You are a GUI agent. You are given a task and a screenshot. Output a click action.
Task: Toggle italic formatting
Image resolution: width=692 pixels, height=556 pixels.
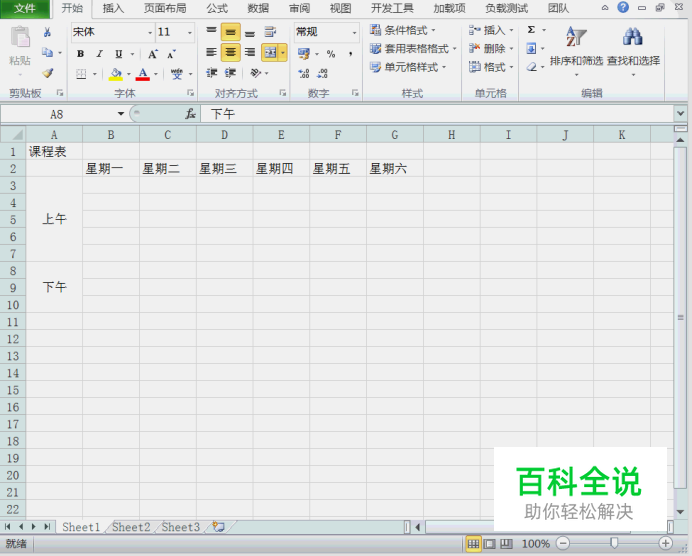point(99,54)
